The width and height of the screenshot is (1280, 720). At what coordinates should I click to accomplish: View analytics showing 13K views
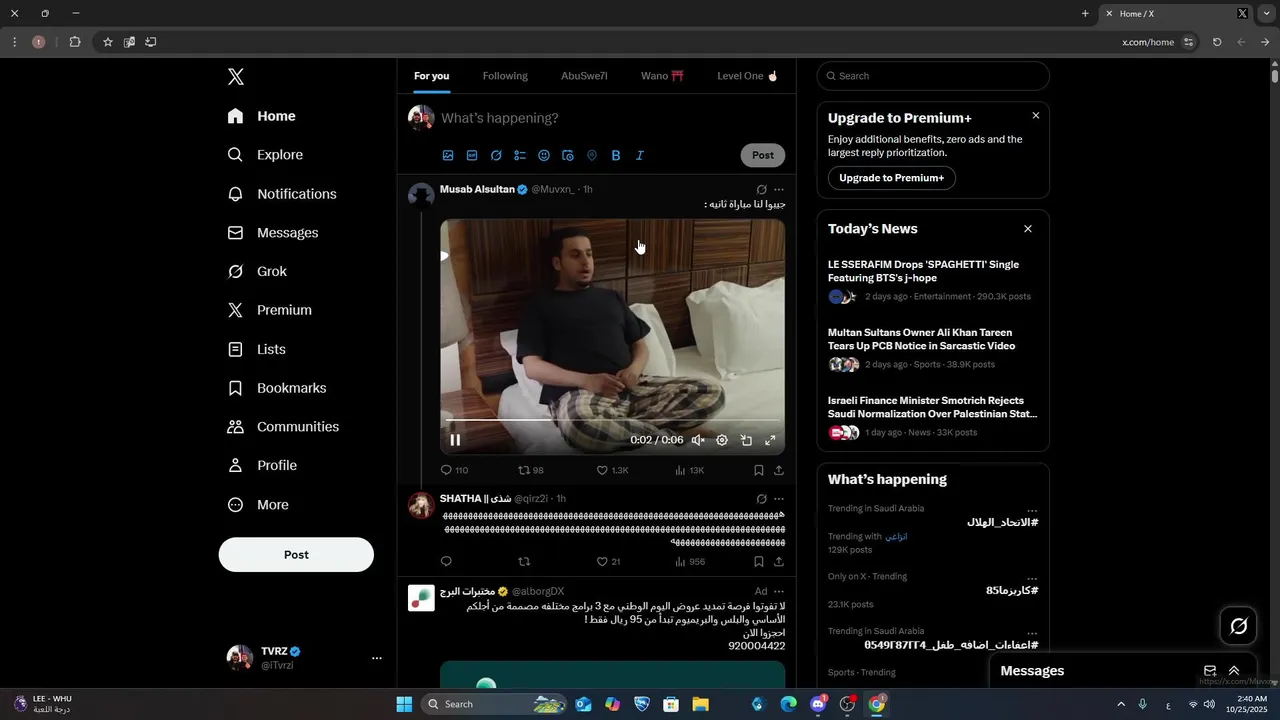click(690, 470)
